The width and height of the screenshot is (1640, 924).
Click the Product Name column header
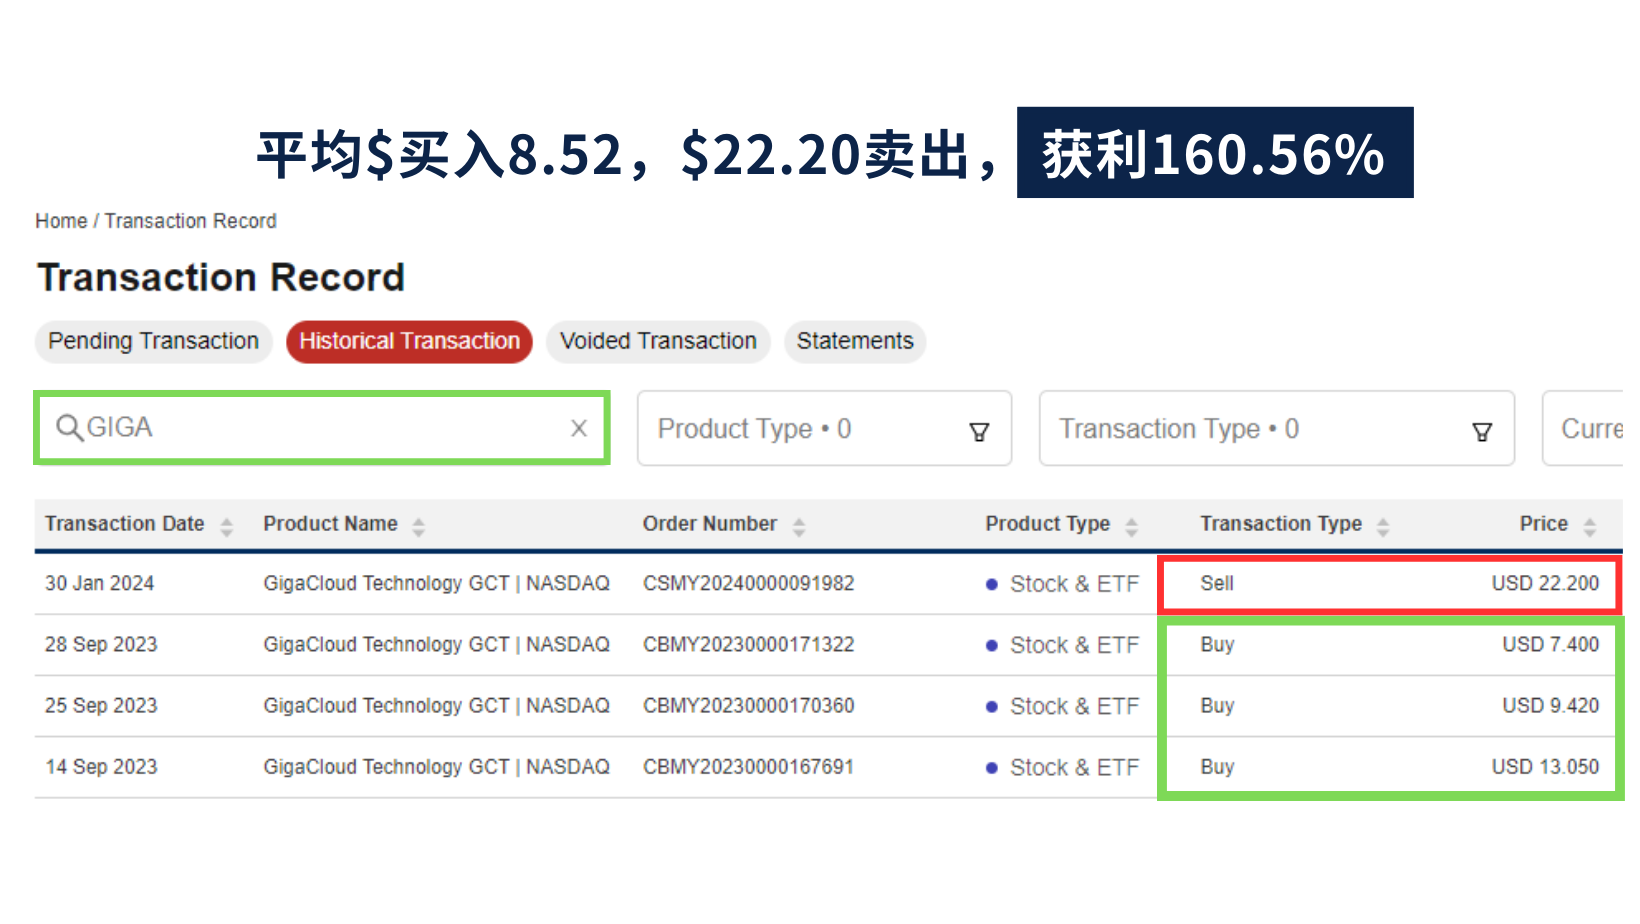coord(331,524)
